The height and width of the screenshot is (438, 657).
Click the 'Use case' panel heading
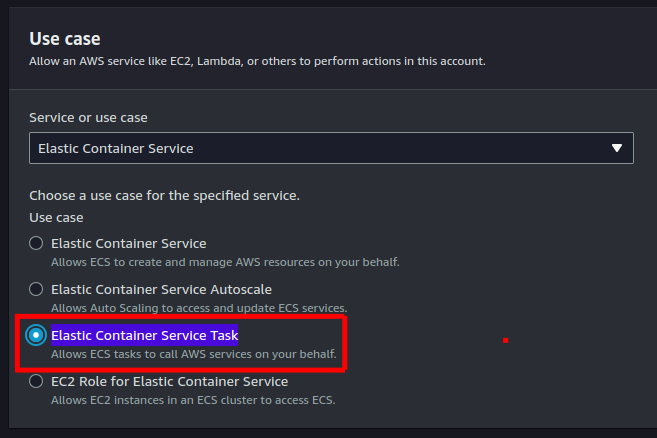pyautogui.click(x=65, y=39)
